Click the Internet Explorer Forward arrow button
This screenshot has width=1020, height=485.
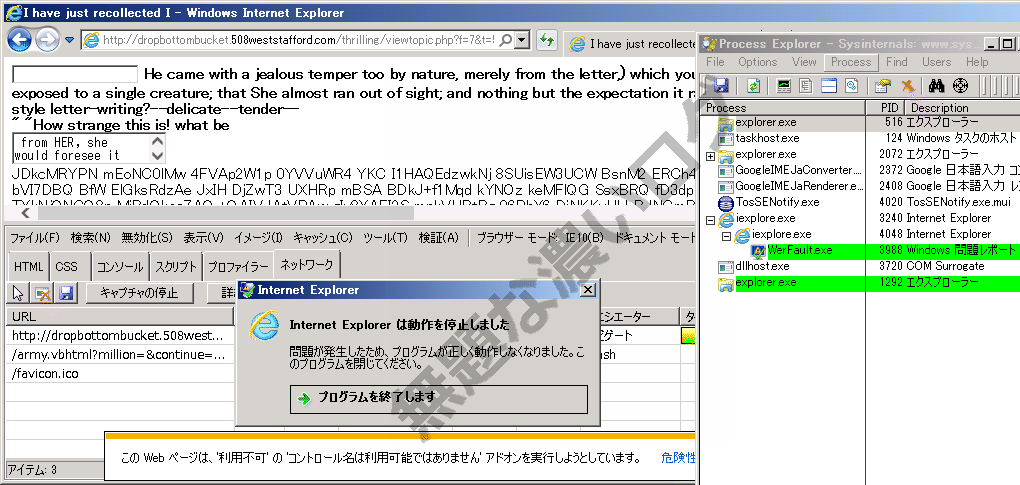point(48,40)
